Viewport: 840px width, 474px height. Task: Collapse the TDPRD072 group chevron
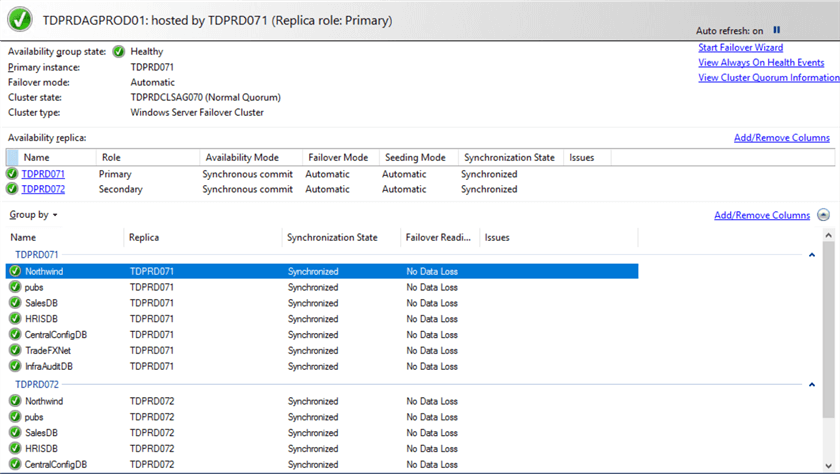[x=812, y=385]
